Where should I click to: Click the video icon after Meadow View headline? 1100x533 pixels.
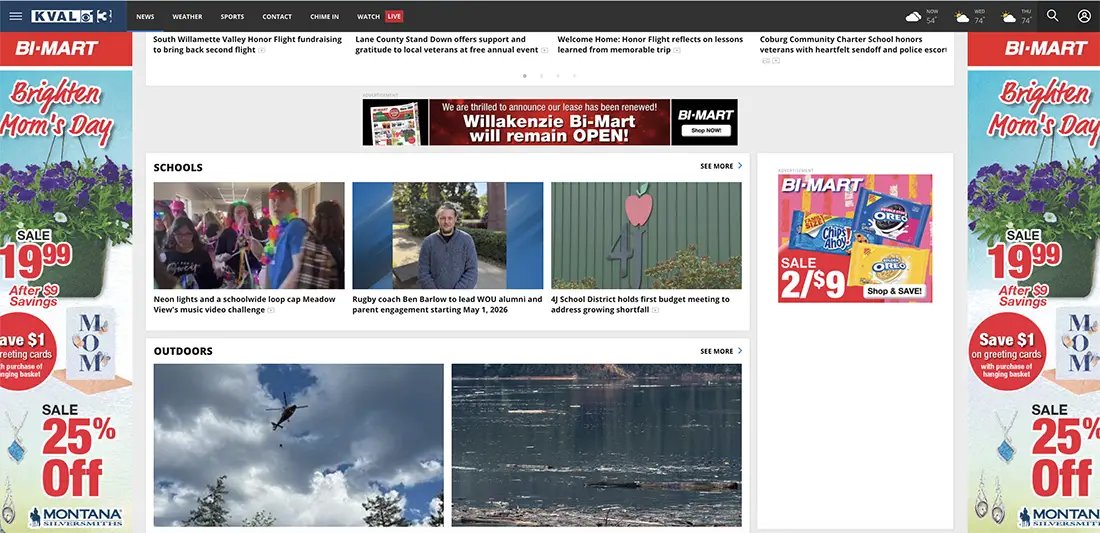pos(271,310)
